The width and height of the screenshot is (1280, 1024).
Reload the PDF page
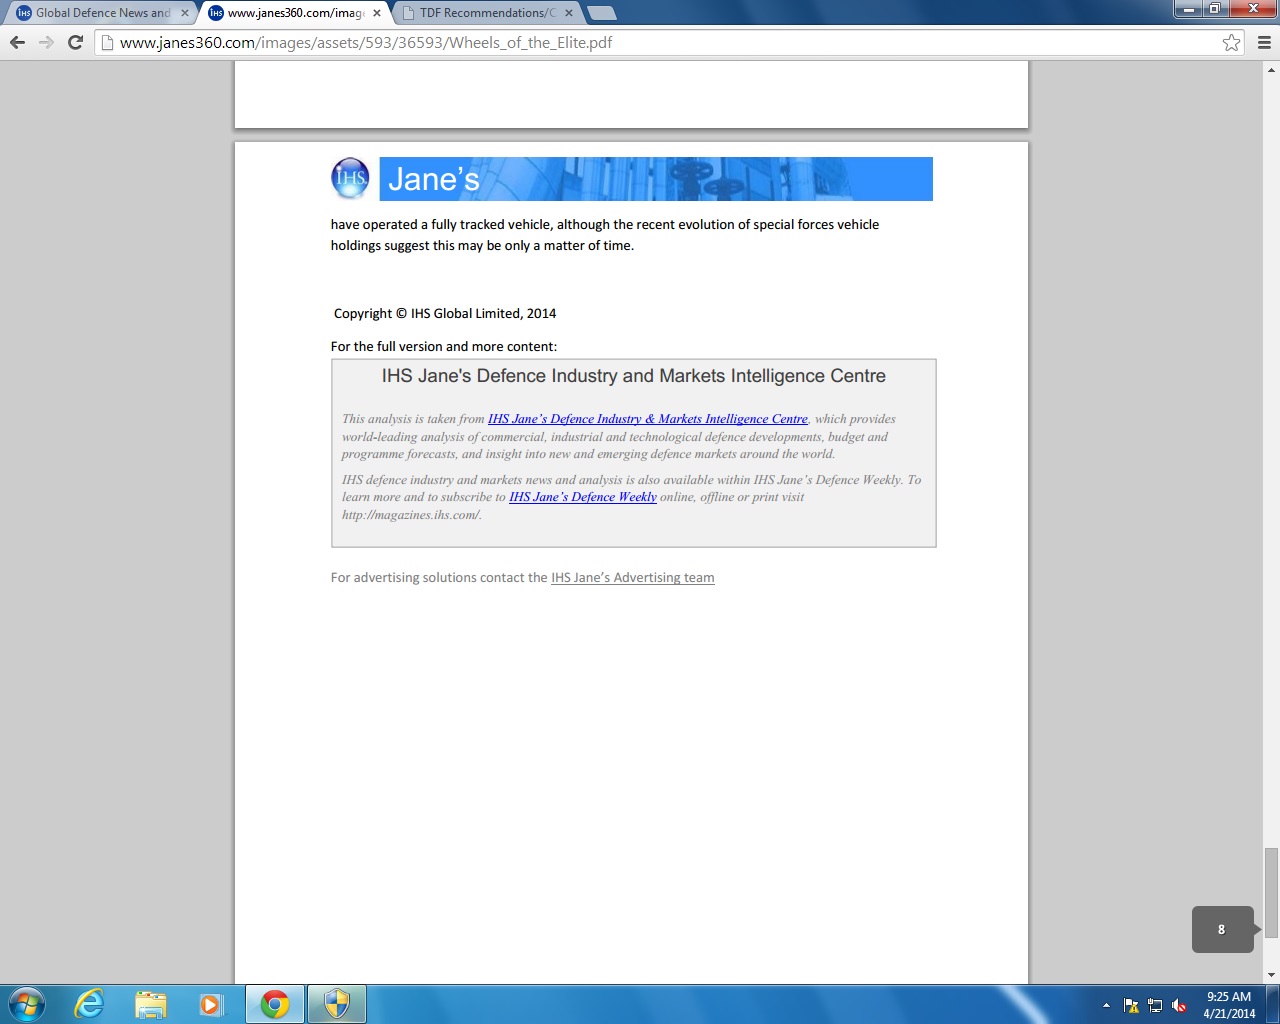pyautogui.click(x=75, y=42)
